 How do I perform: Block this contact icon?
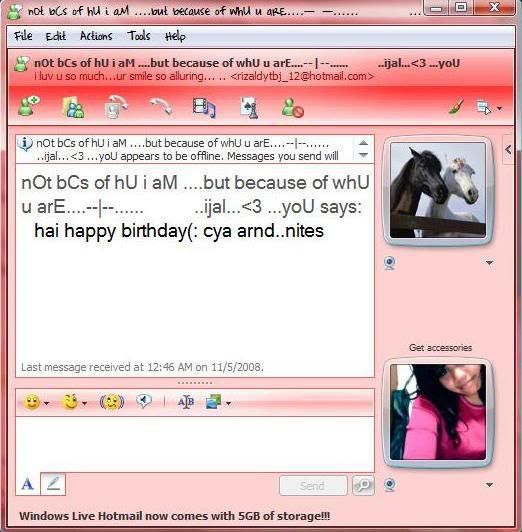click(x=293, y=108)
